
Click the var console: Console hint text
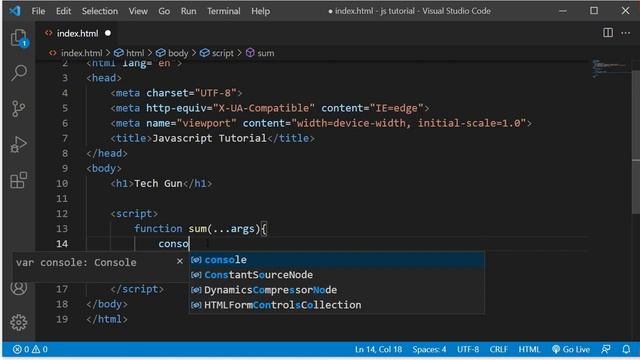[x=76, y=262]
